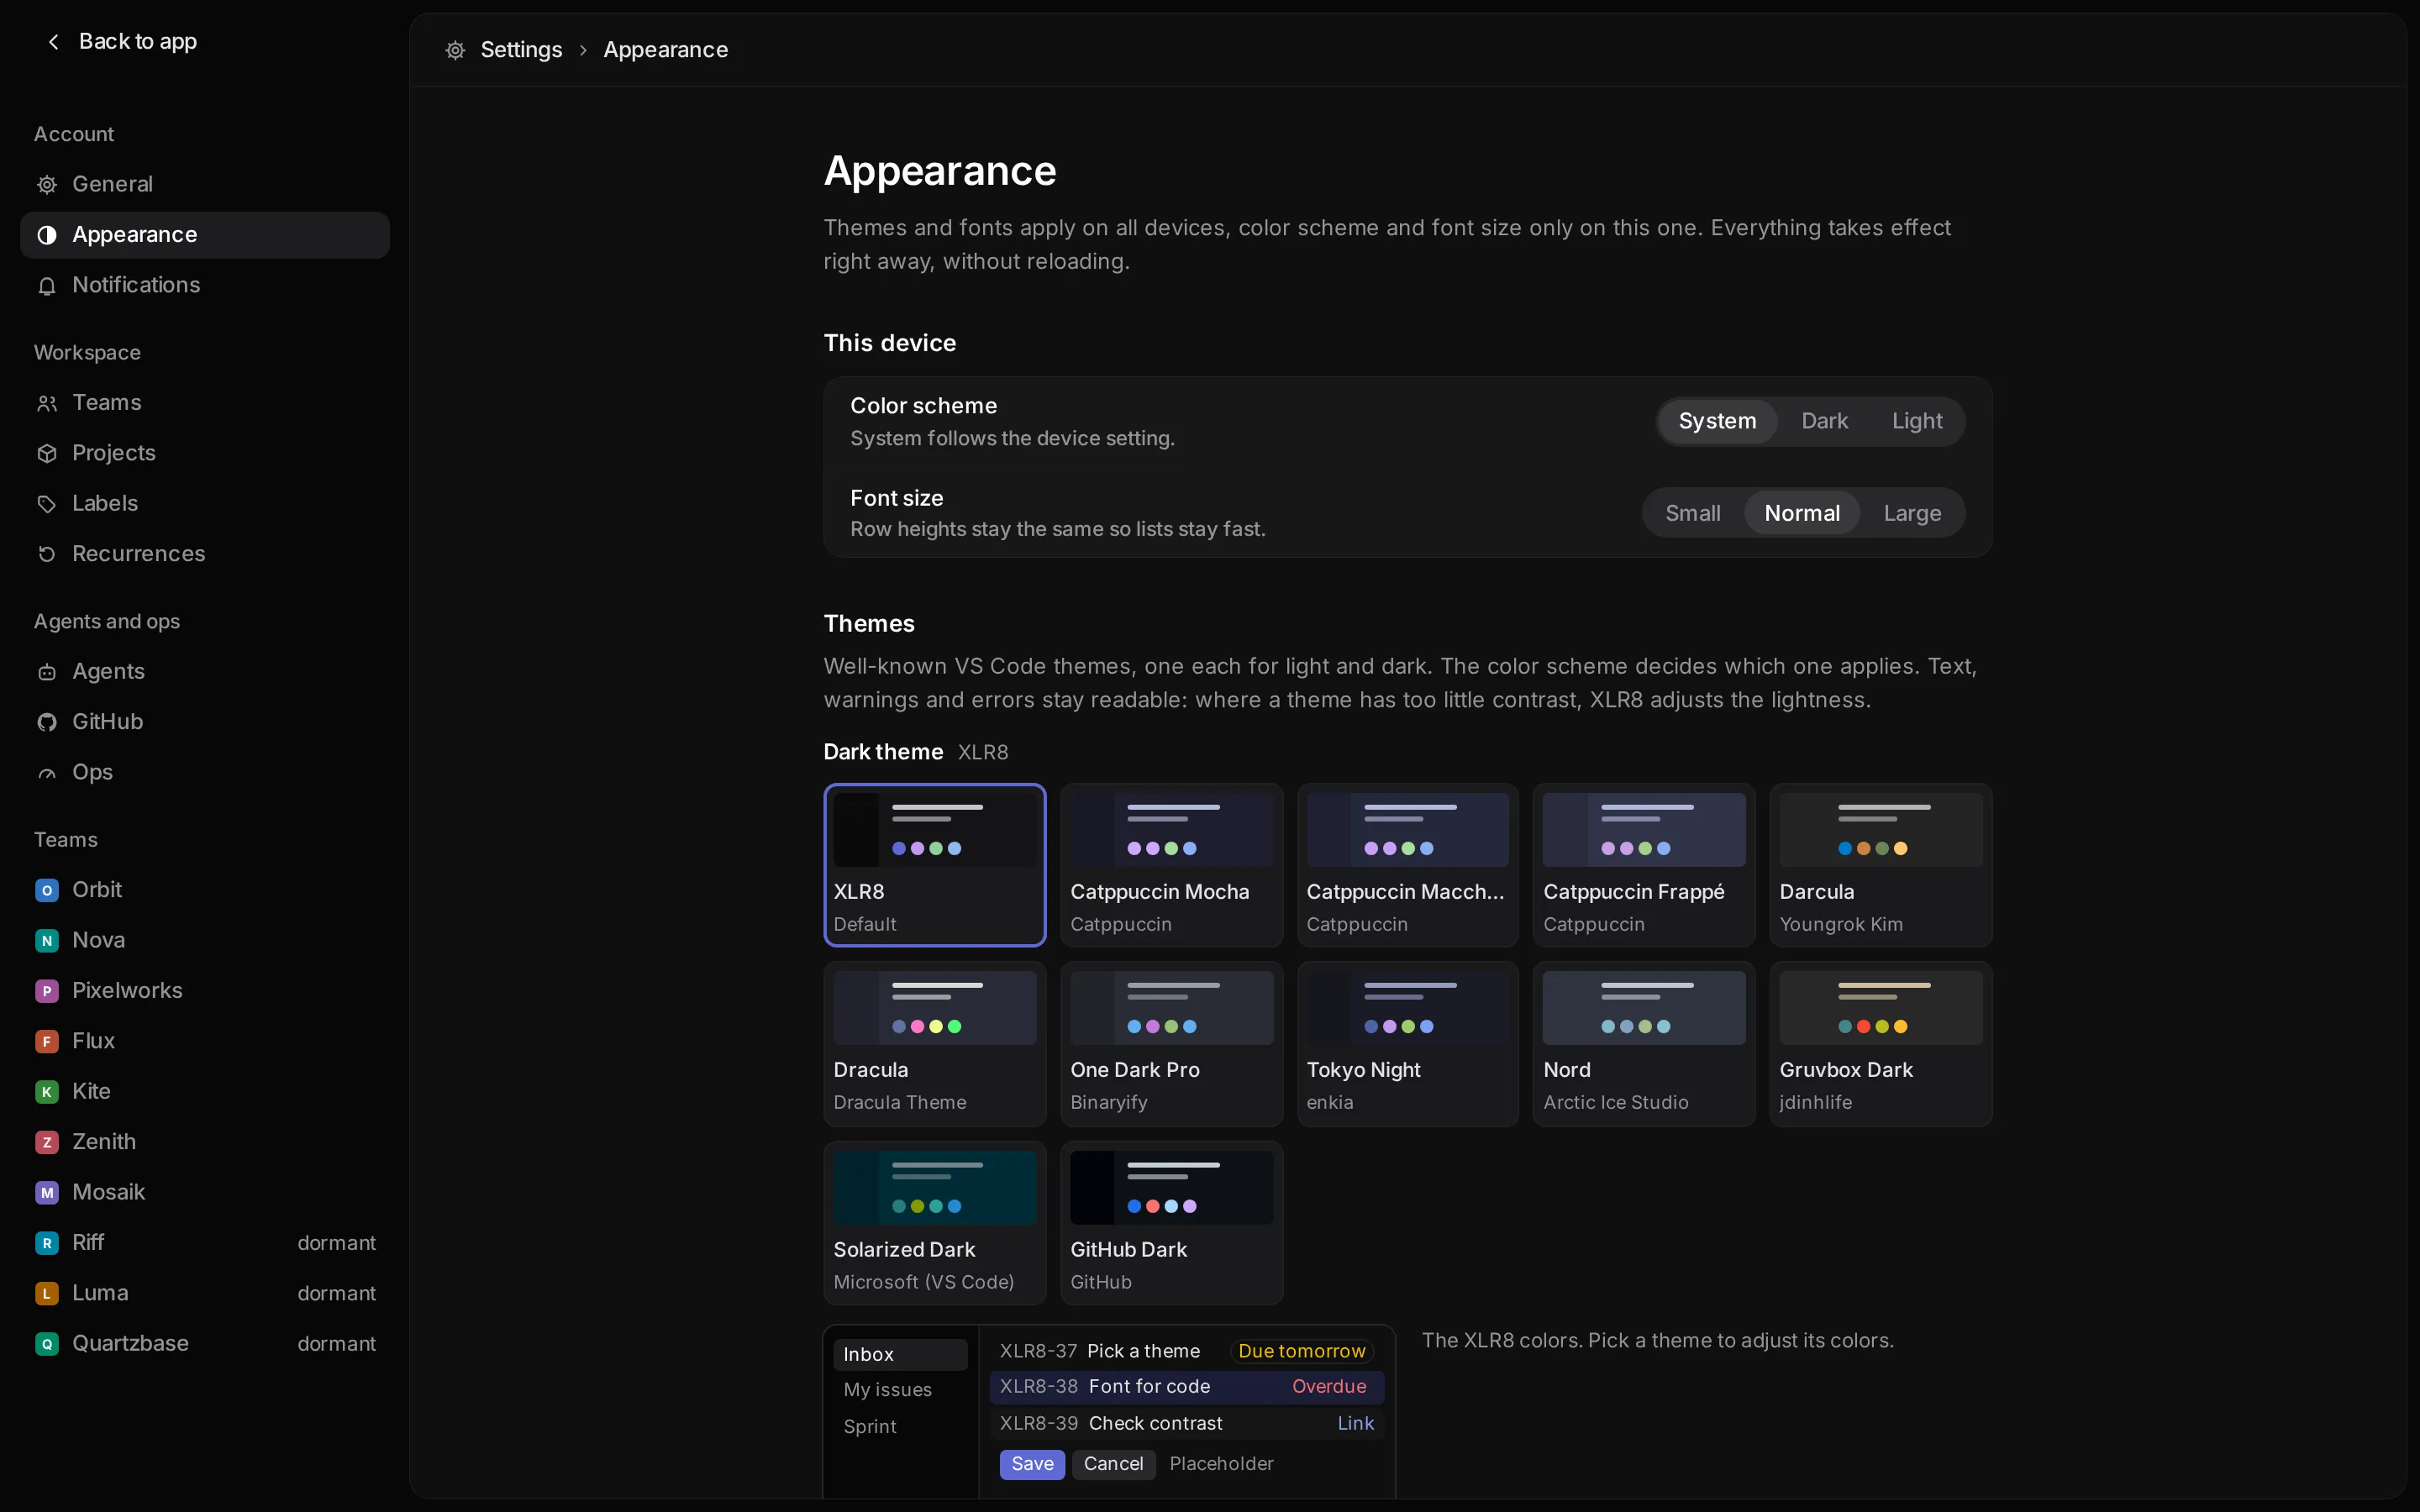2420x1512 pixels.
Task: Click the Pixelworks team badge icon
Action: pyautogui.click(x=47, y=991)
